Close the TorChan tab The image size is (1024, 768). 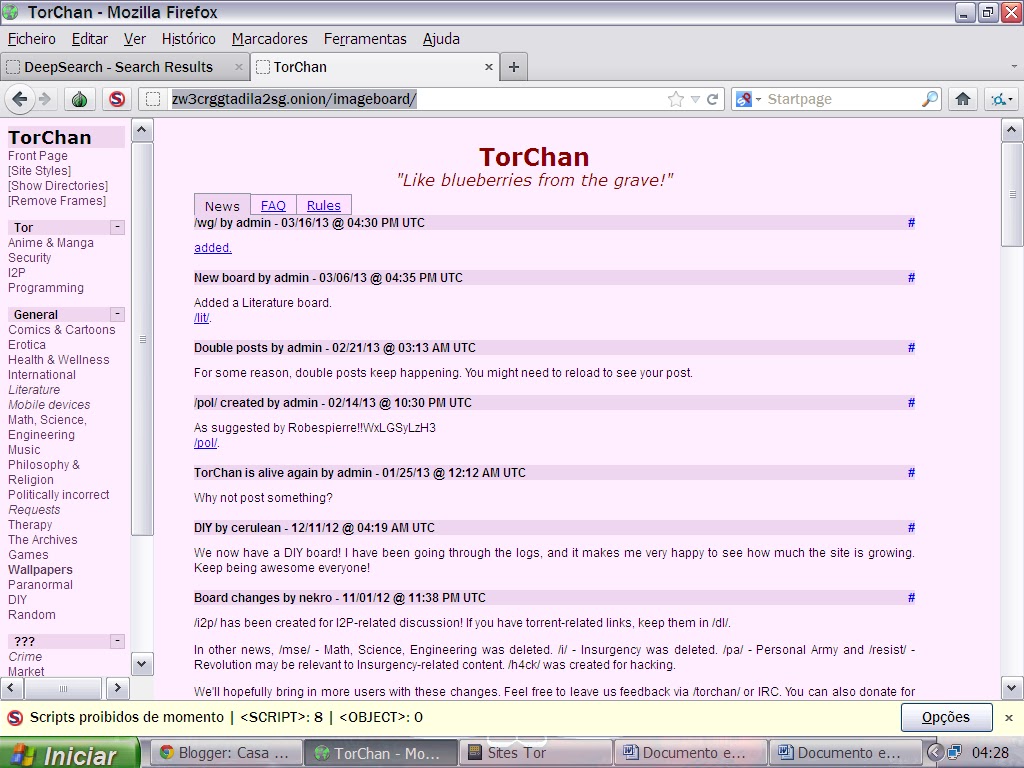tap(488, 67)
